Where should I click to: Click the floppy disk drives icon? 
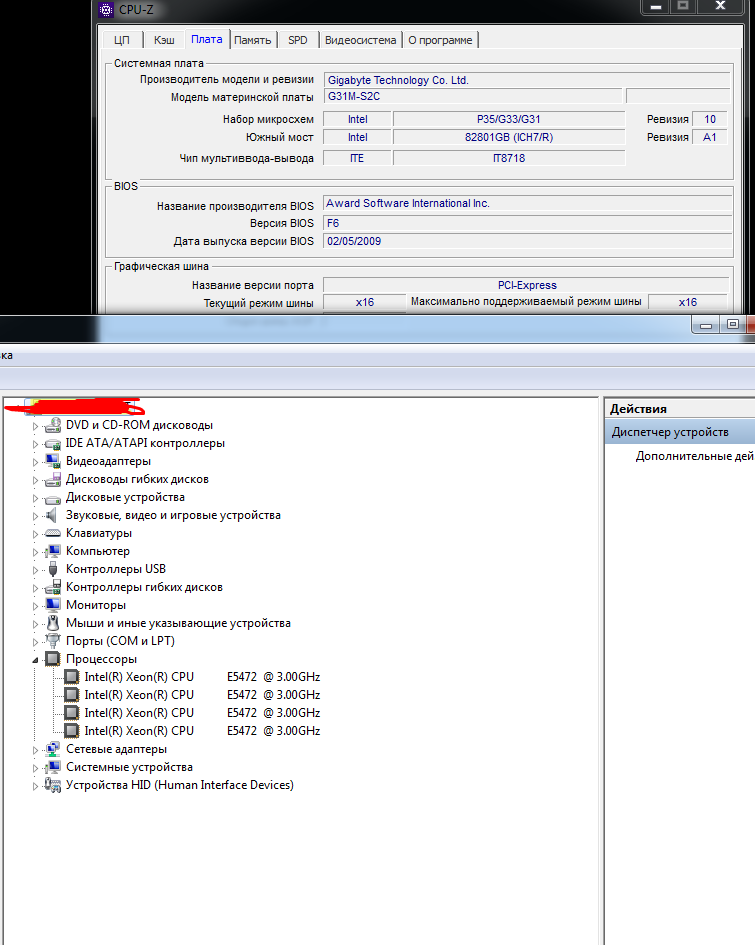[53, 480]
